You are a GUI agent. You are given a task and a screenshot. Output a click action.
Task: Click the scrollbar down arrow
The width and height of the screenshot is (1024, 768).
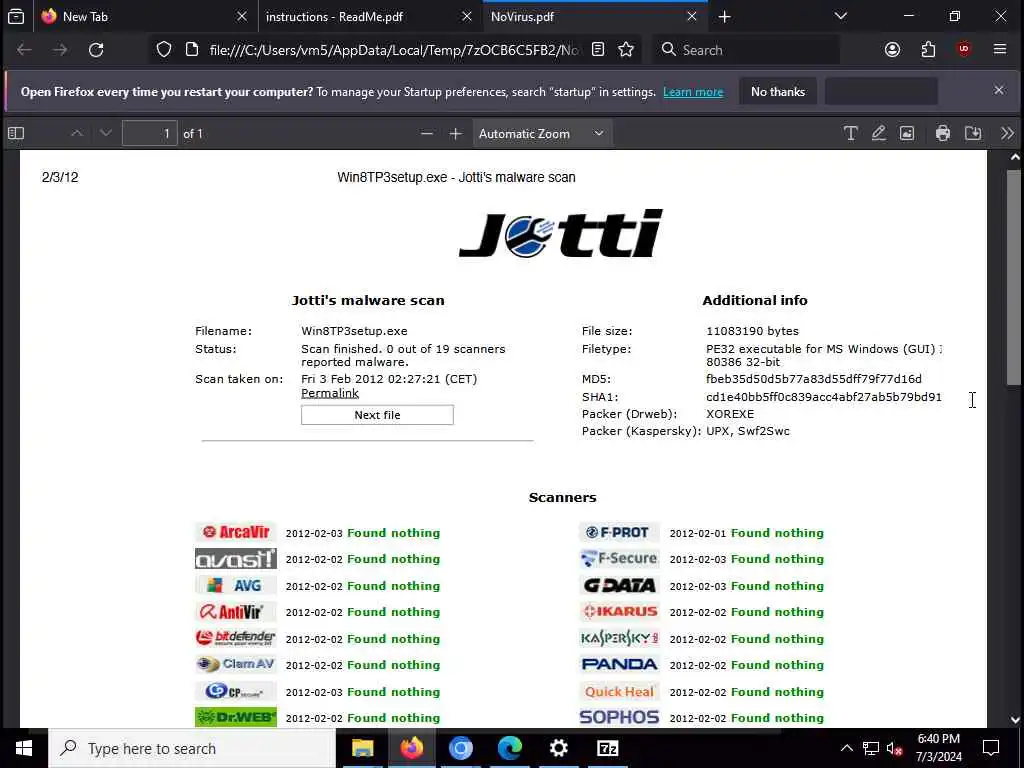1015,720
